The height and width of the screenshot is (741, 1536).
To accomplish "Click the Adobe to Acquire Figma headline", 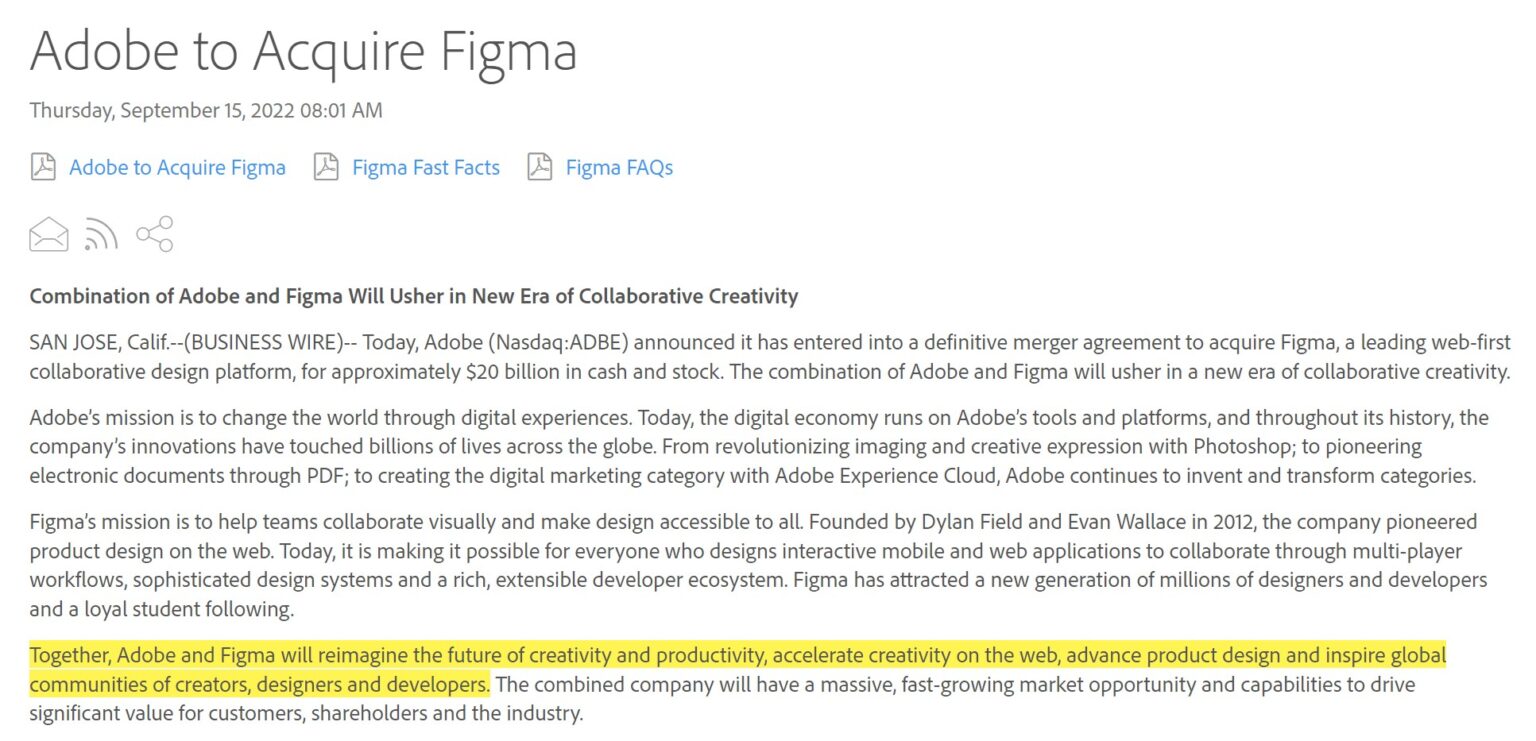I will pyautogui.click(x=304, y=50).
